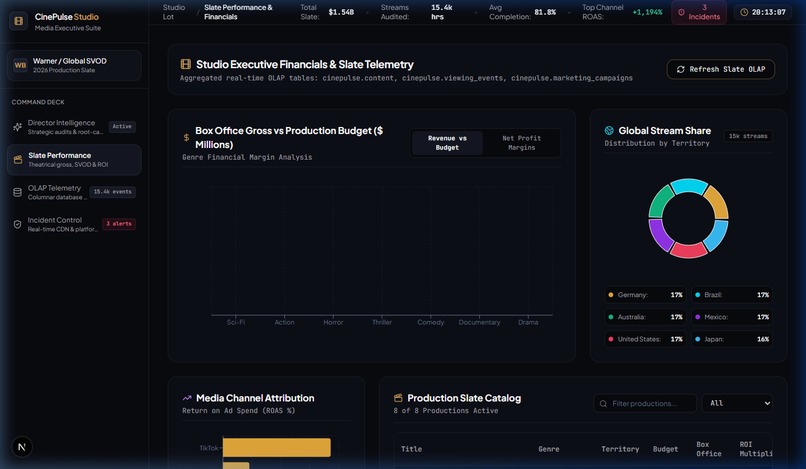806x469 pixels.
Task: Click the Australia legend color dot
Action: coord(611,317)
